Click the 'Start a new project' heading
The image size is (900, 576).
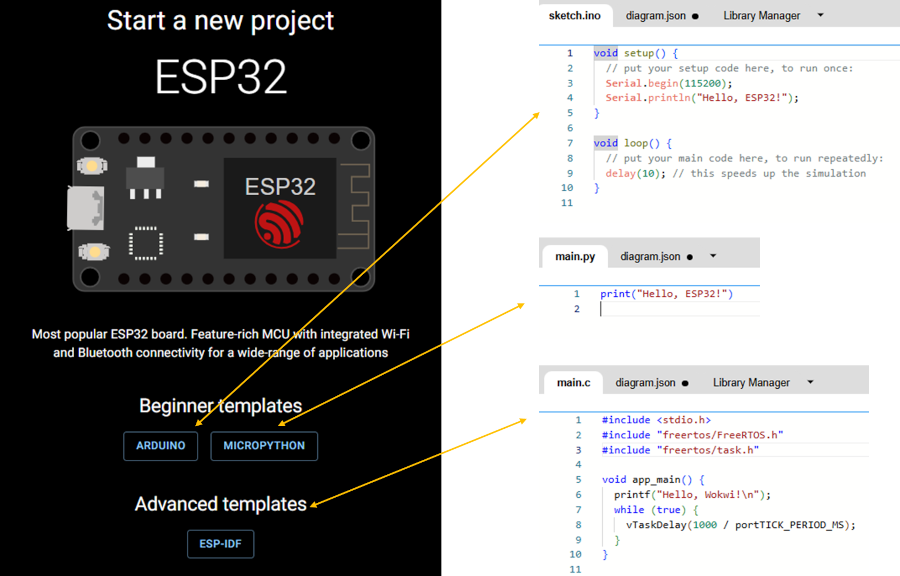point(220,21)
